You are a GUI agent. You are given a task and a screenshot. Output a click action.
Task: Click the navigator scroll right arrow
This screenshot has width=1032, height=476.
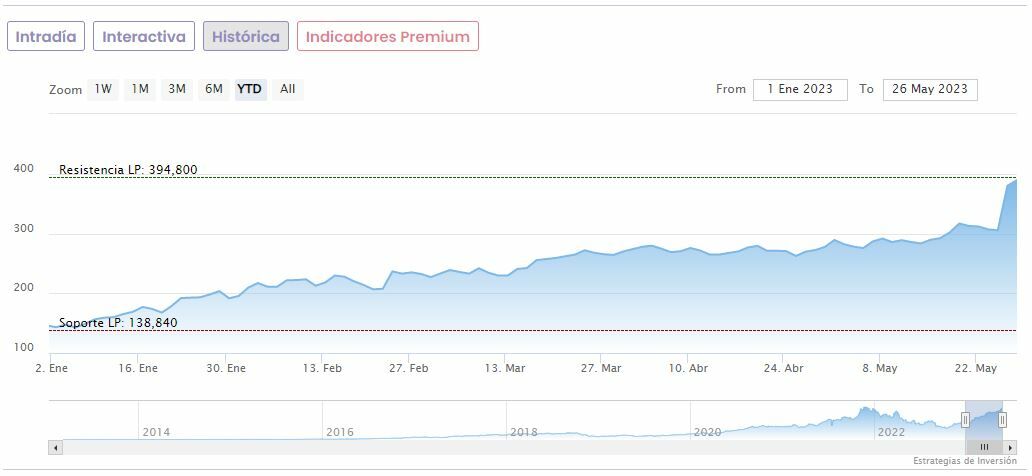1011,447
